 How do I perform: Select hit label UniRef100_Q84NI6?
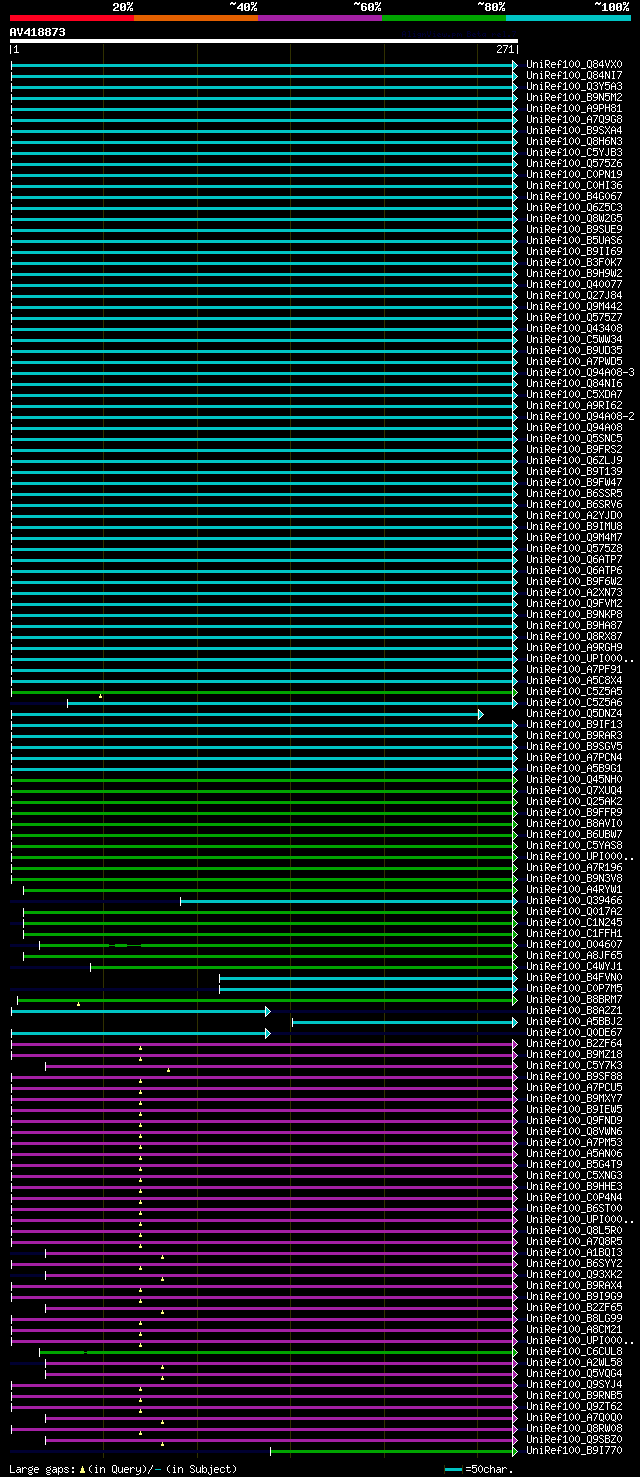(x=573, y=383)
